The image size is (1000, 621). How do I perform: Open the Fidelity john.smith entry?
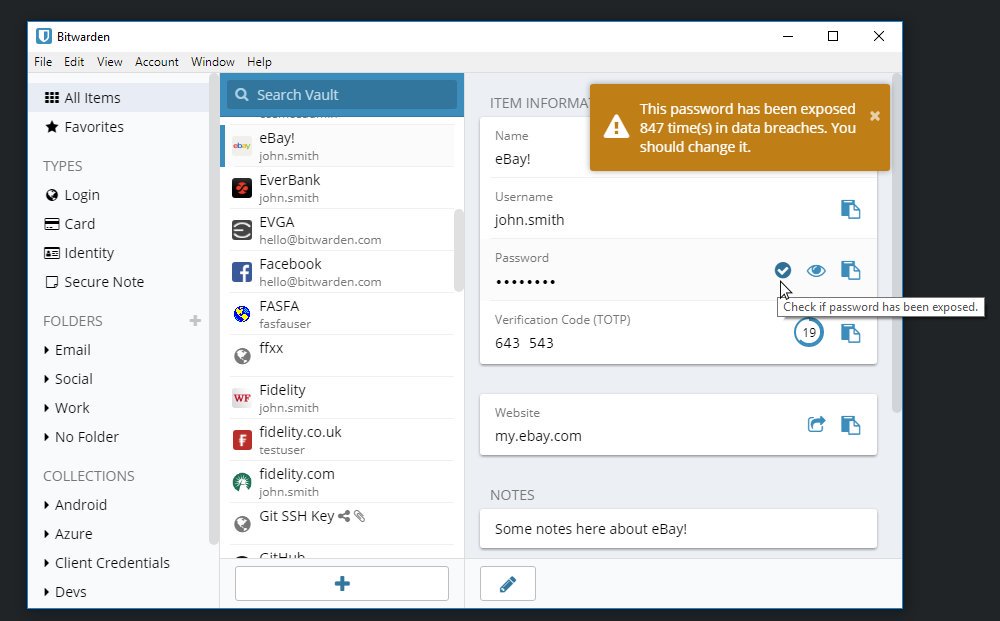338,398
